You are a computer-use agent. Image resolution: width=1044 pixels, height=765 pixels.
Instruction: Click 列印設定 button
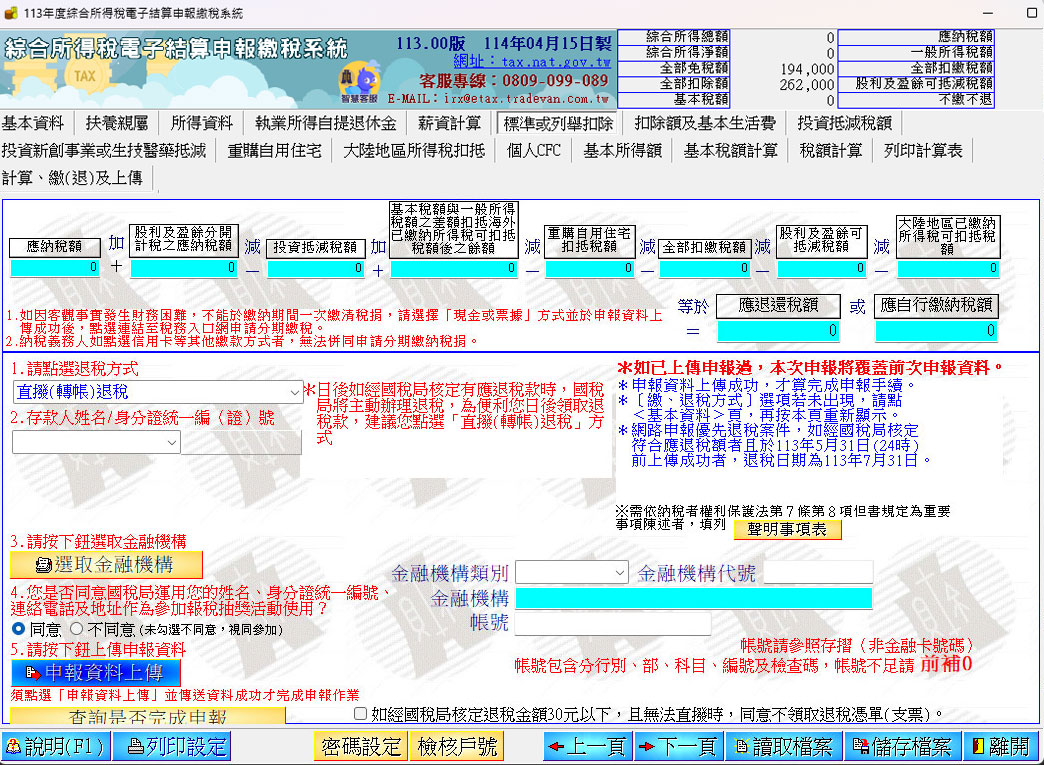(x=172, y=746)
